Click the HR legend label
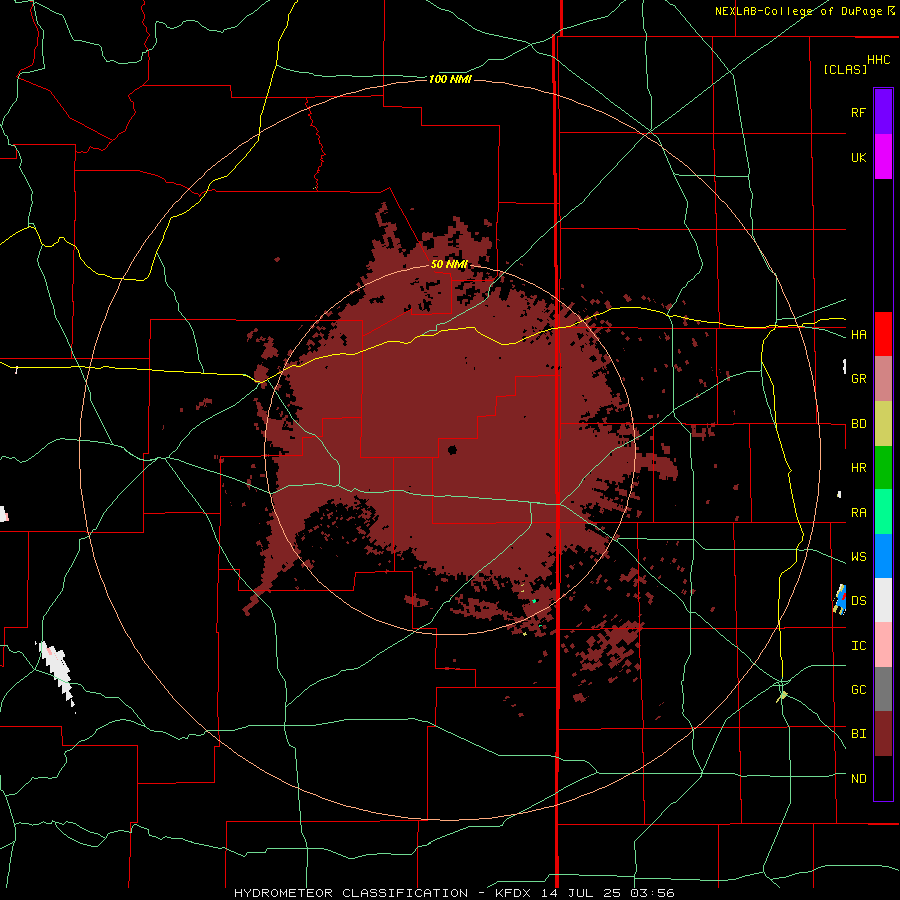Viewport: 900px width, 900px height. pyautogui.click(x=859, y=468)
